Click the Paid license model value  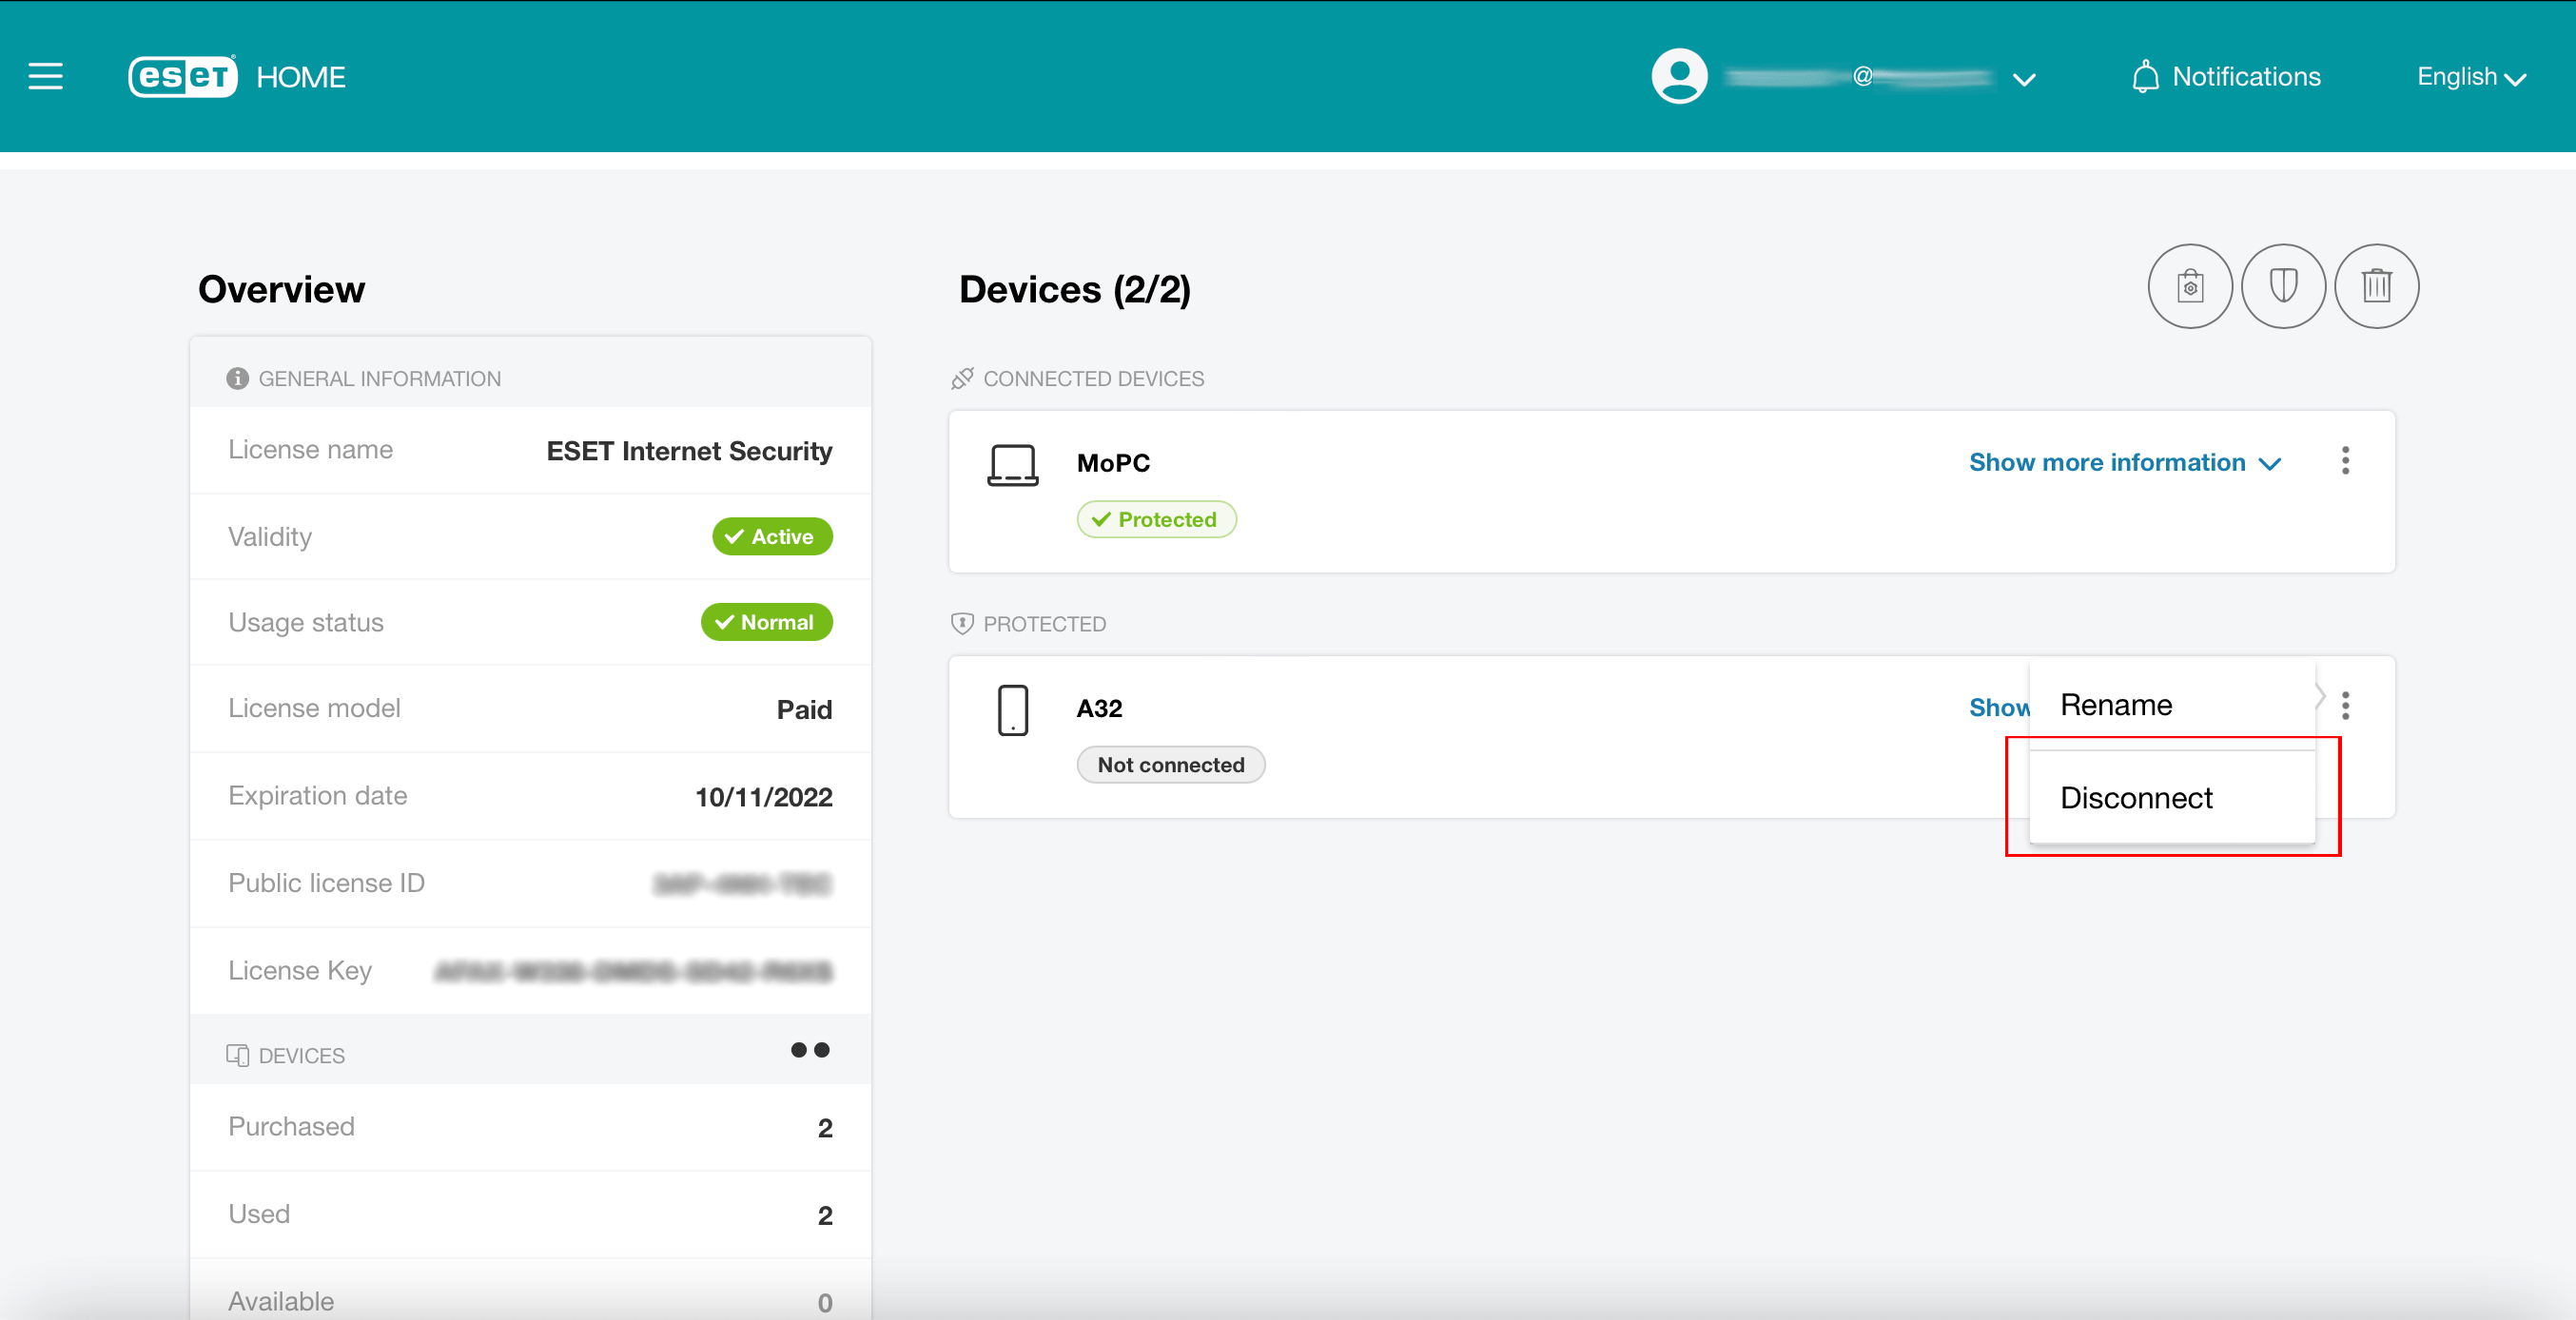804,709
